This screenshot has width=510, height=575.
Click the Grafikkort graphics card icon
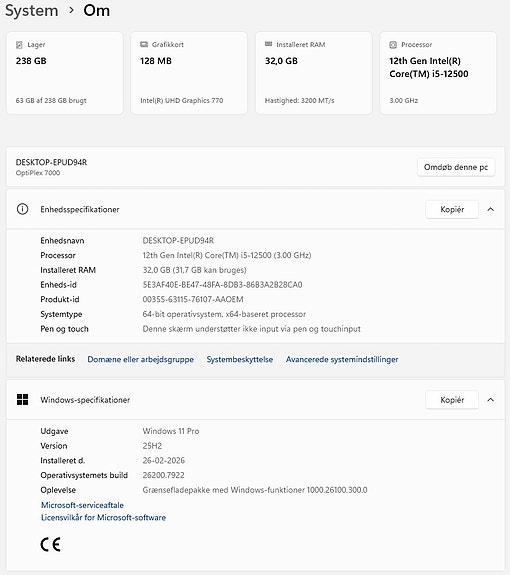[144, 44]
